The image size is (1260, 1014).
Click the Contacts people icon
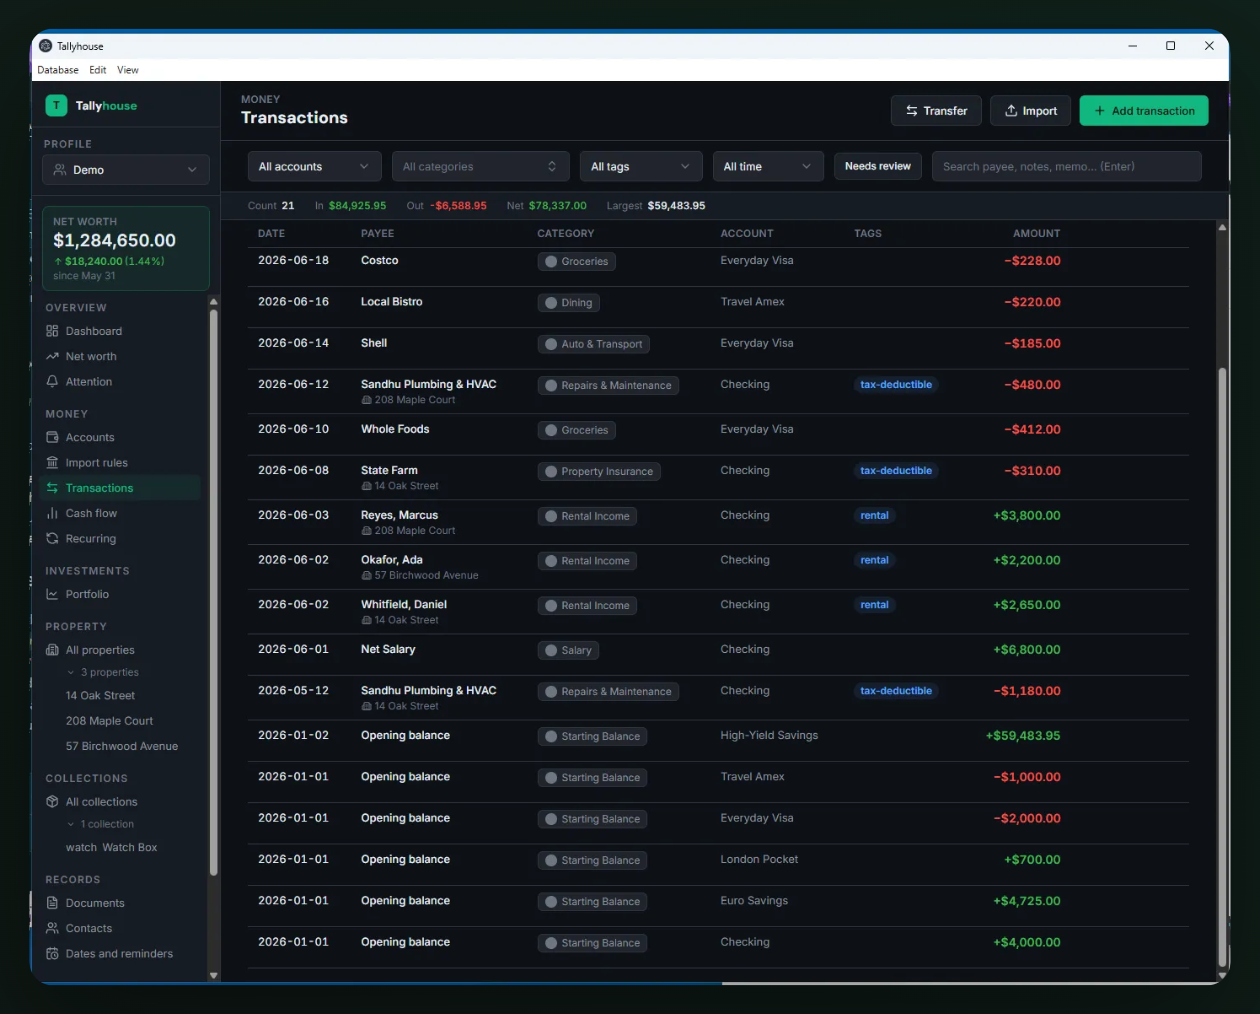(52, 928)
